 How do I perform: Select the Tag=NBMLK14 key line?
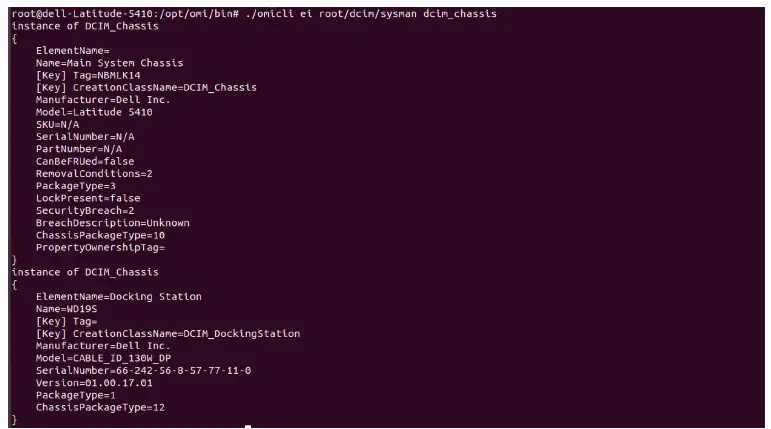point(88,75)
